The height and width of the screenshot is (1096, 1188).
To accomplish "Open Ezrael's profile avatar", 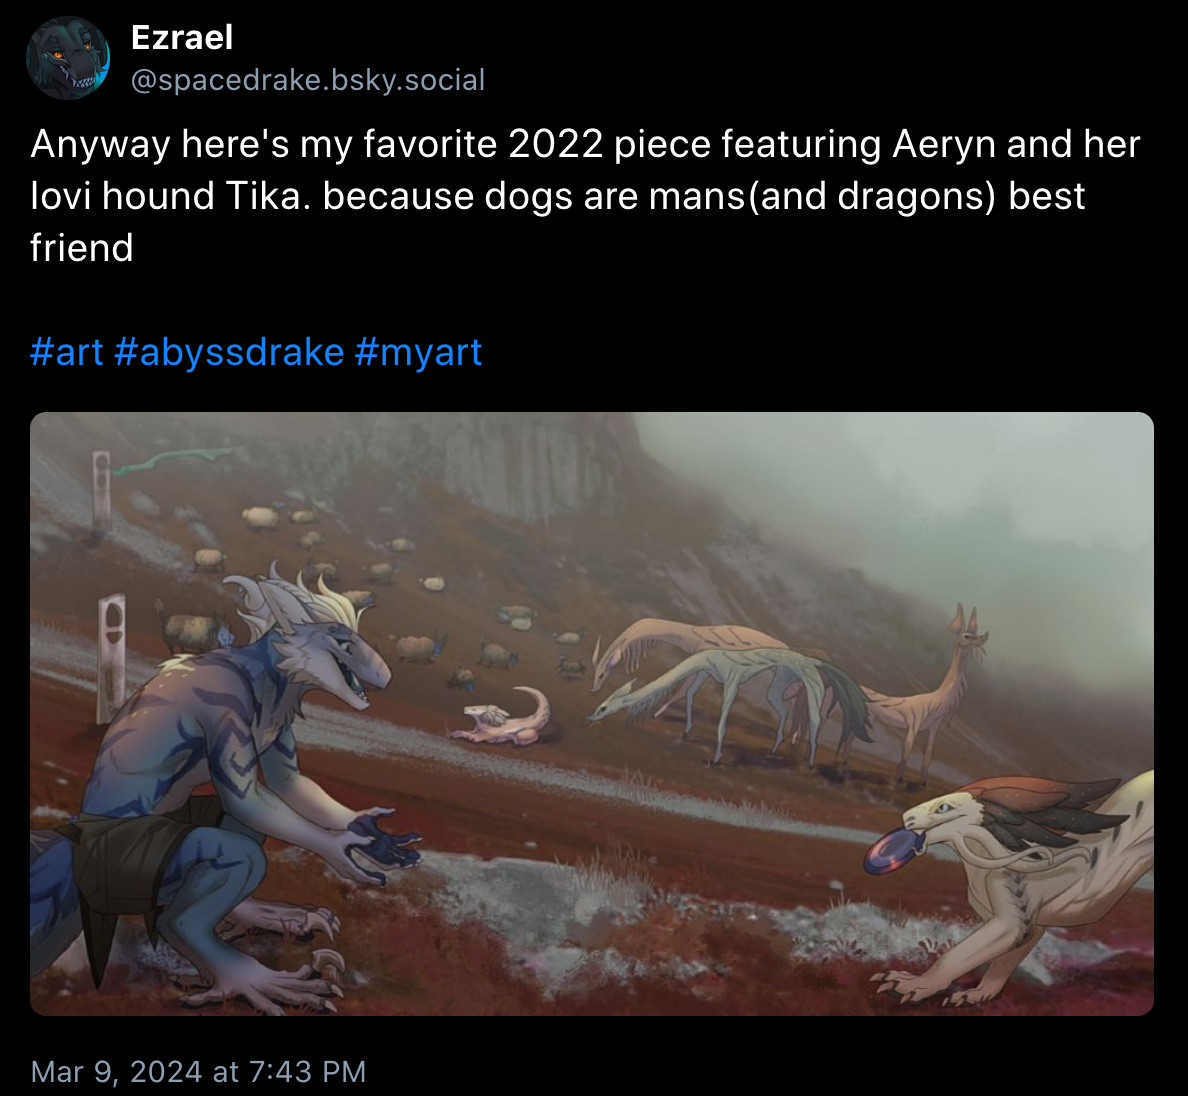I will [x=67, y=58].
